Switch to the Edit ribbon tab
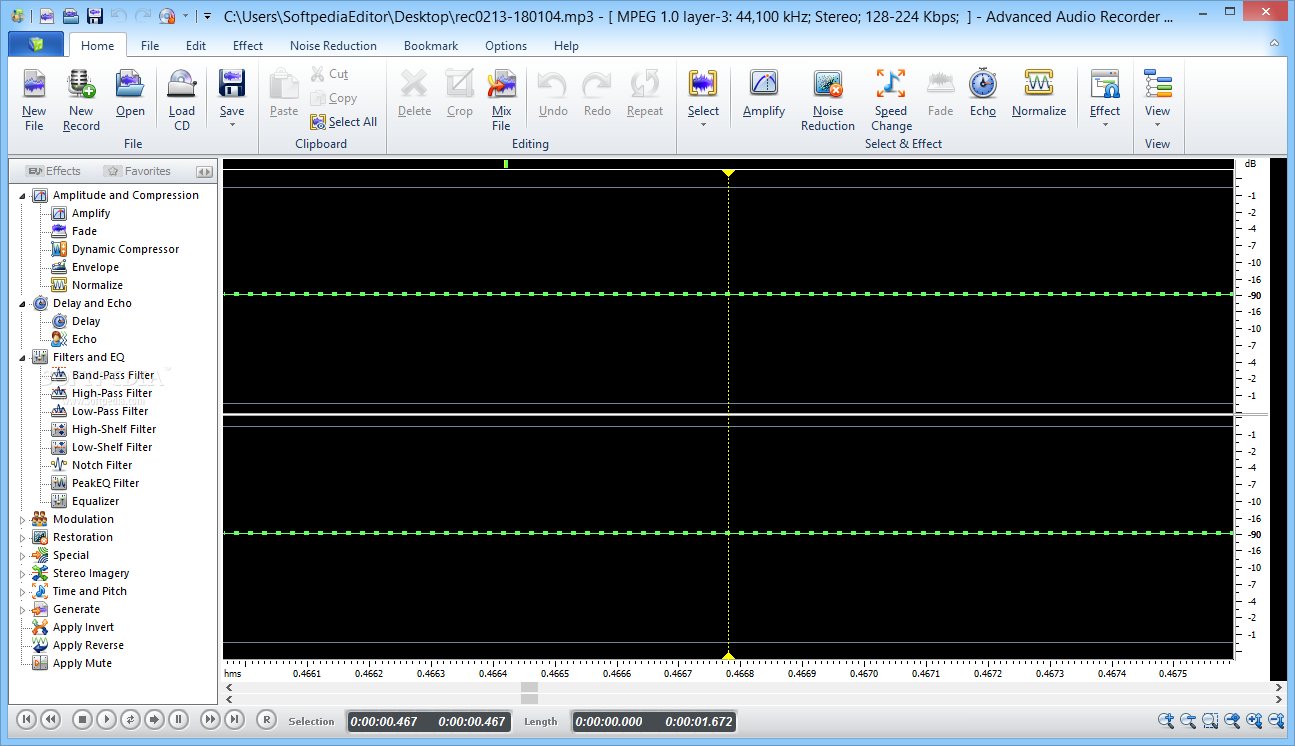The image size is (1295, 746). tap(196, 46)
